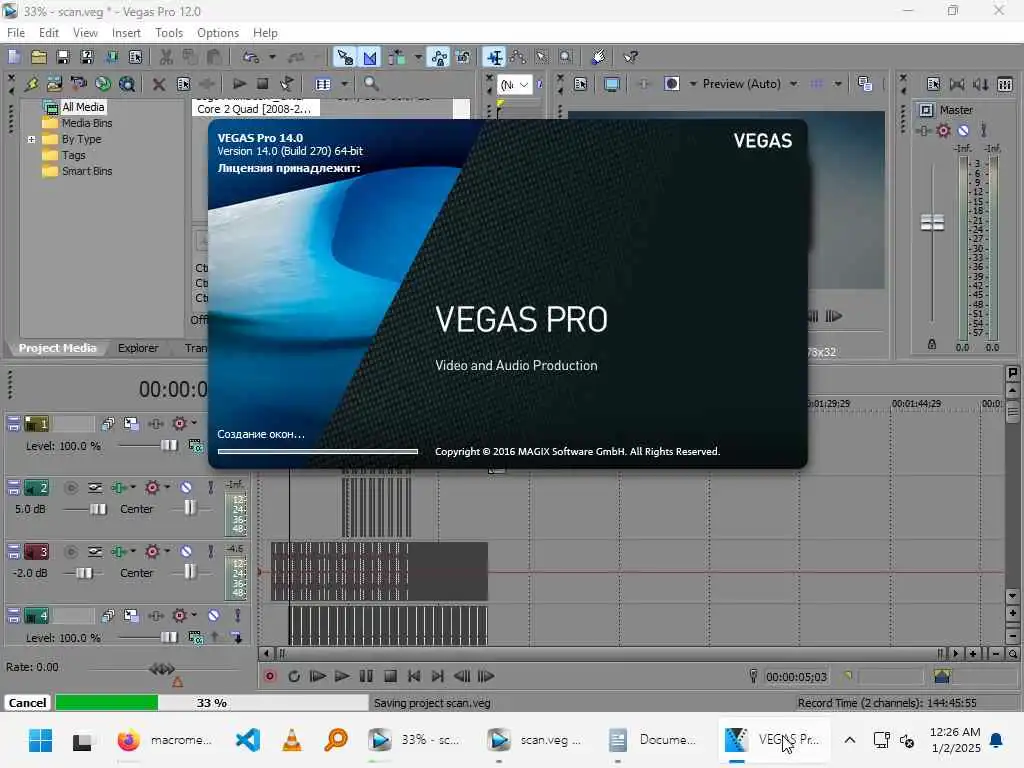Screen dimensions: 1024x768
Task: Click the Project Media search magnifier icon
Action: tap(371, 84)
